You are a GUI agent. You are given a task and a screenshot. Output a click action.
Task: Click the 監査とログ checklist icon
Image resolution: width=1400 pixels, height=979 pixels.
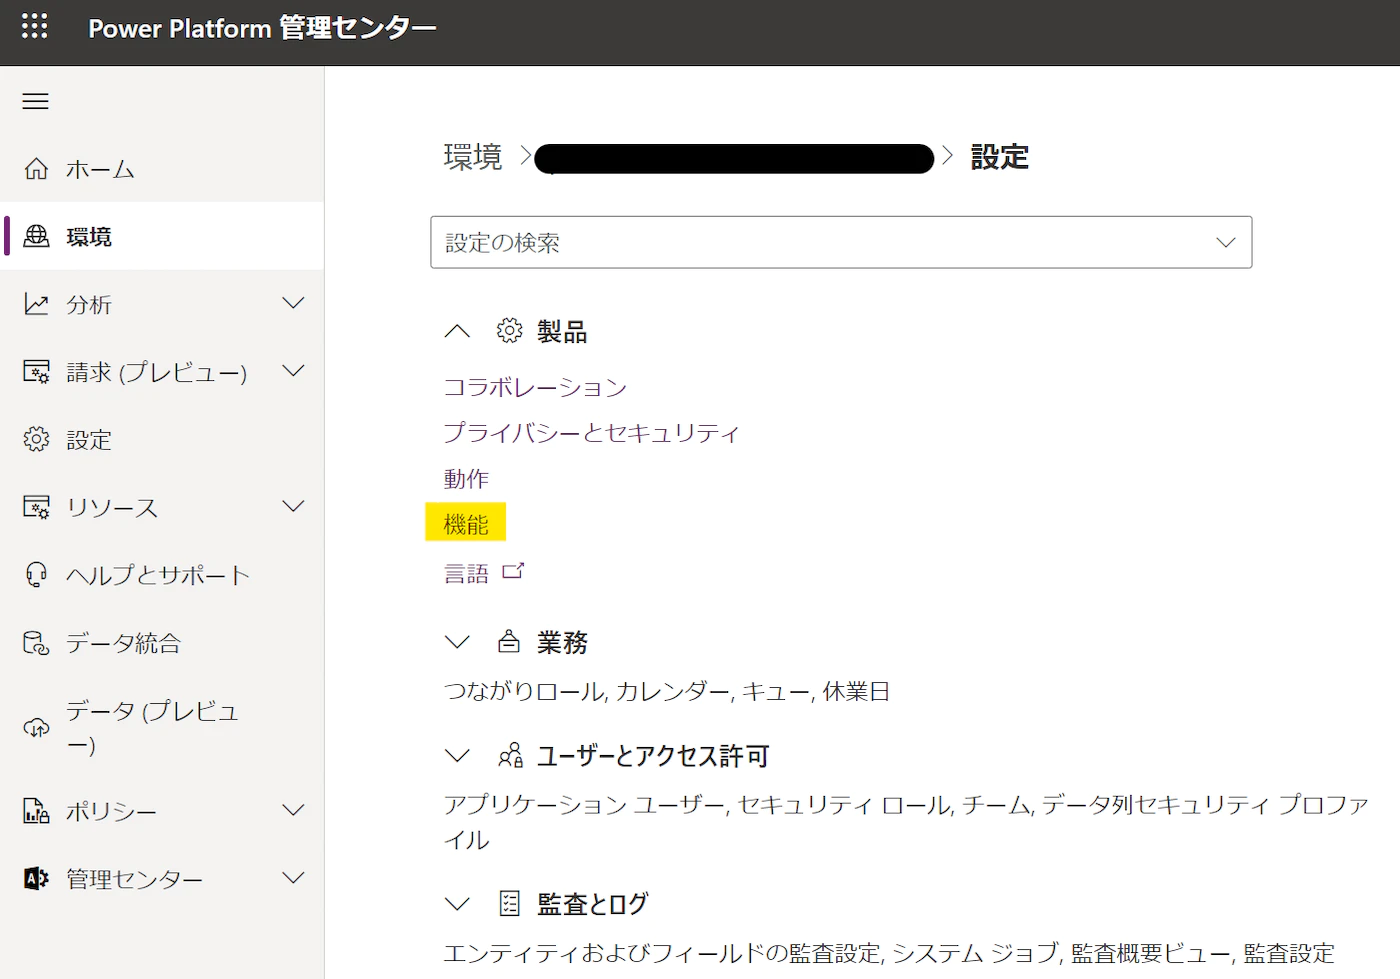click(x=510, y=904)
